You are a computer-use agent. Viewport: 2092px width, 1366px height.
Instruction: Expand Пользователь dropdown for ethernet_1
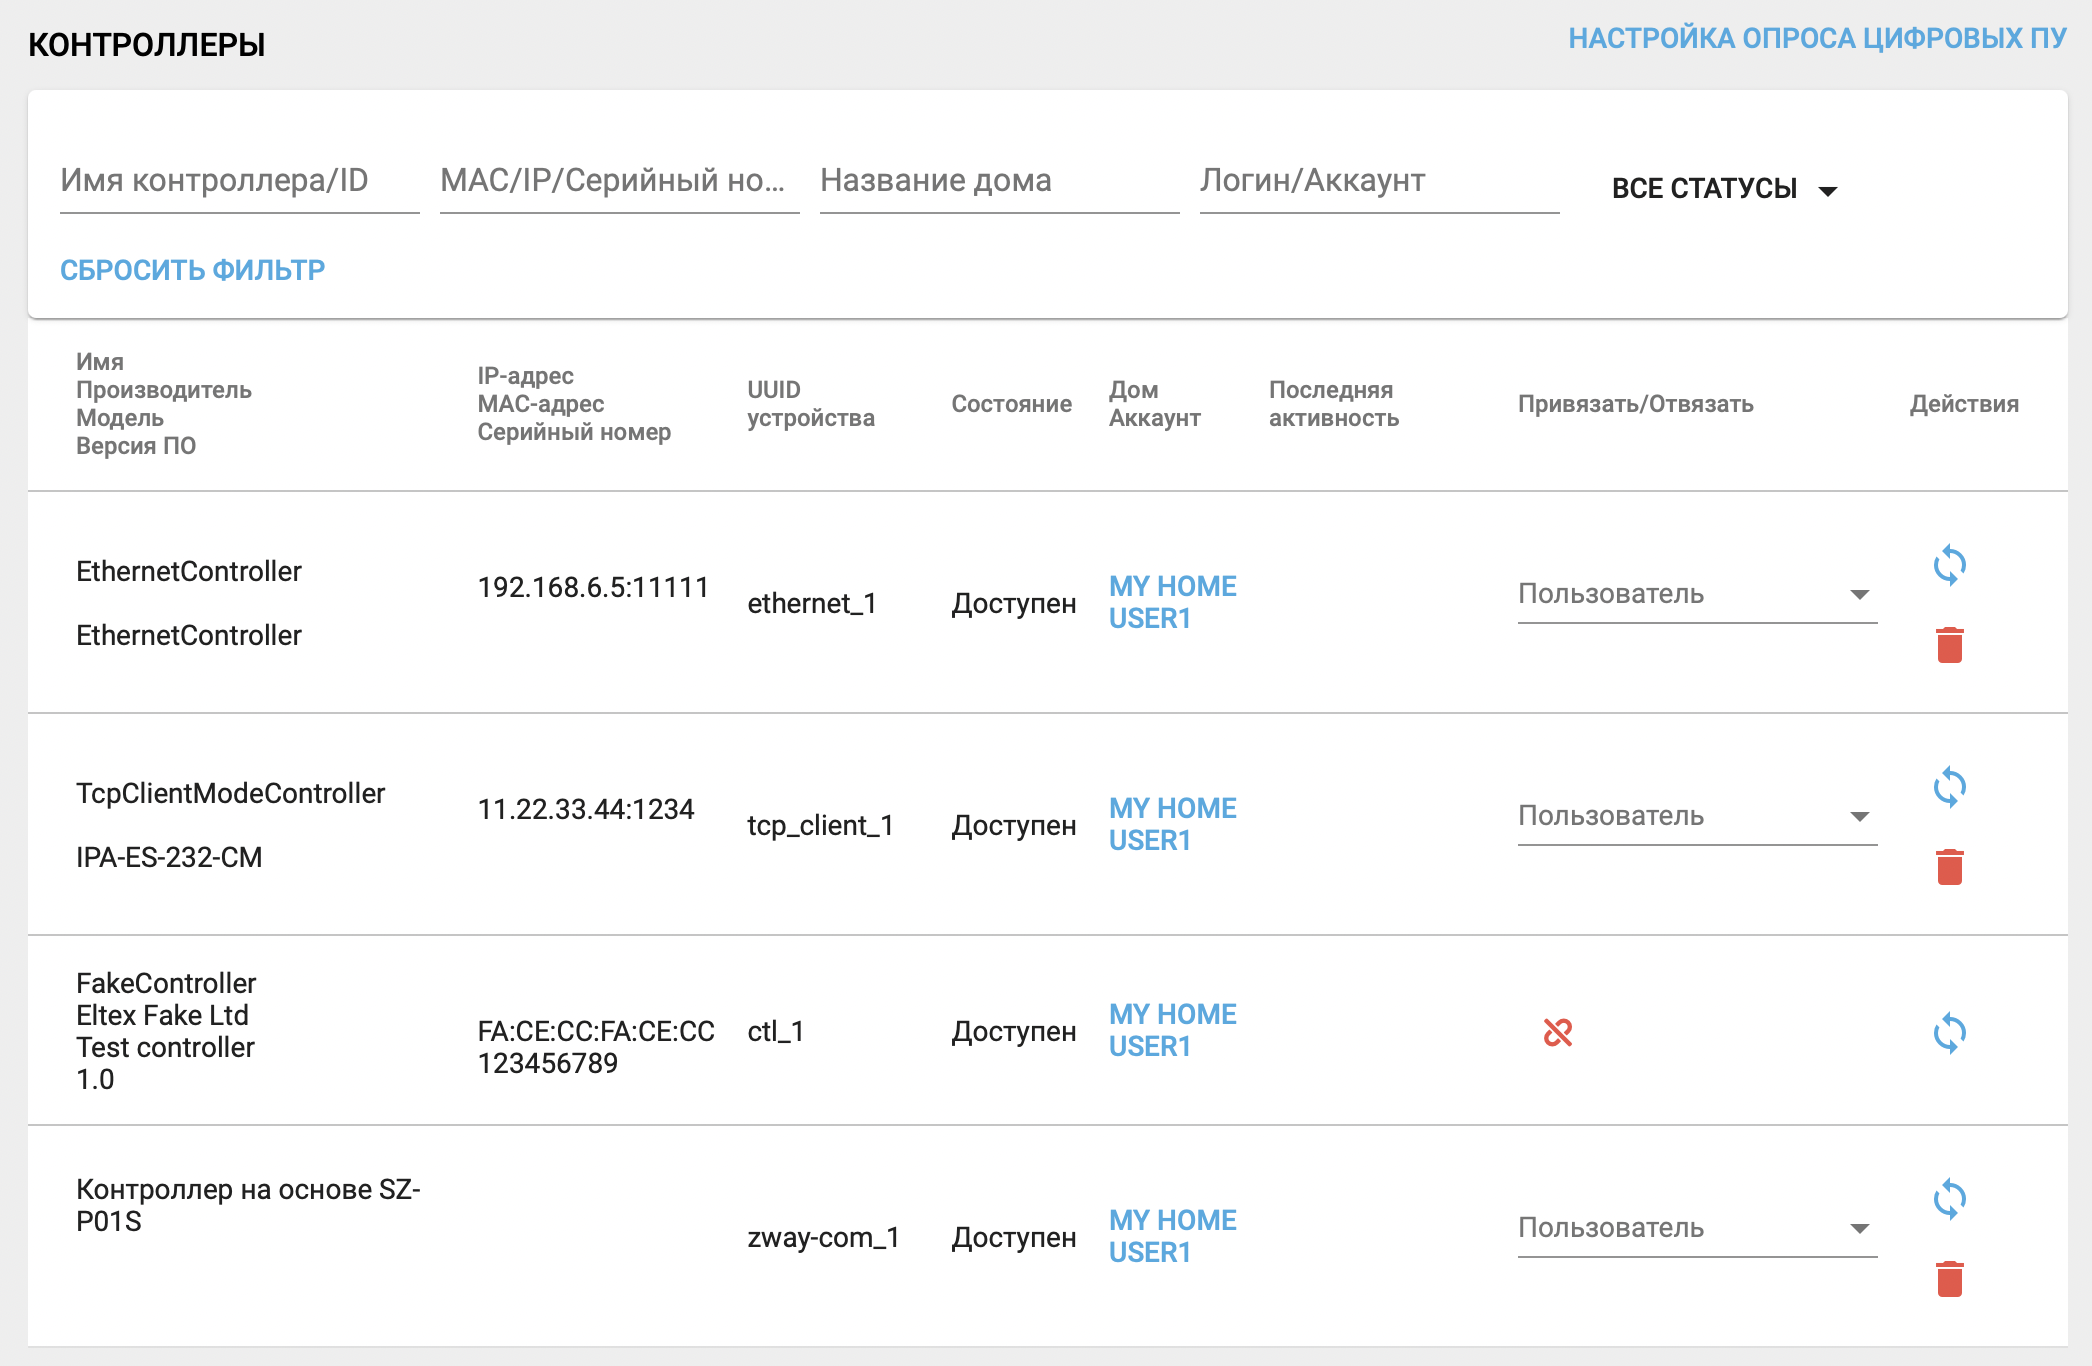[1696, 594]
